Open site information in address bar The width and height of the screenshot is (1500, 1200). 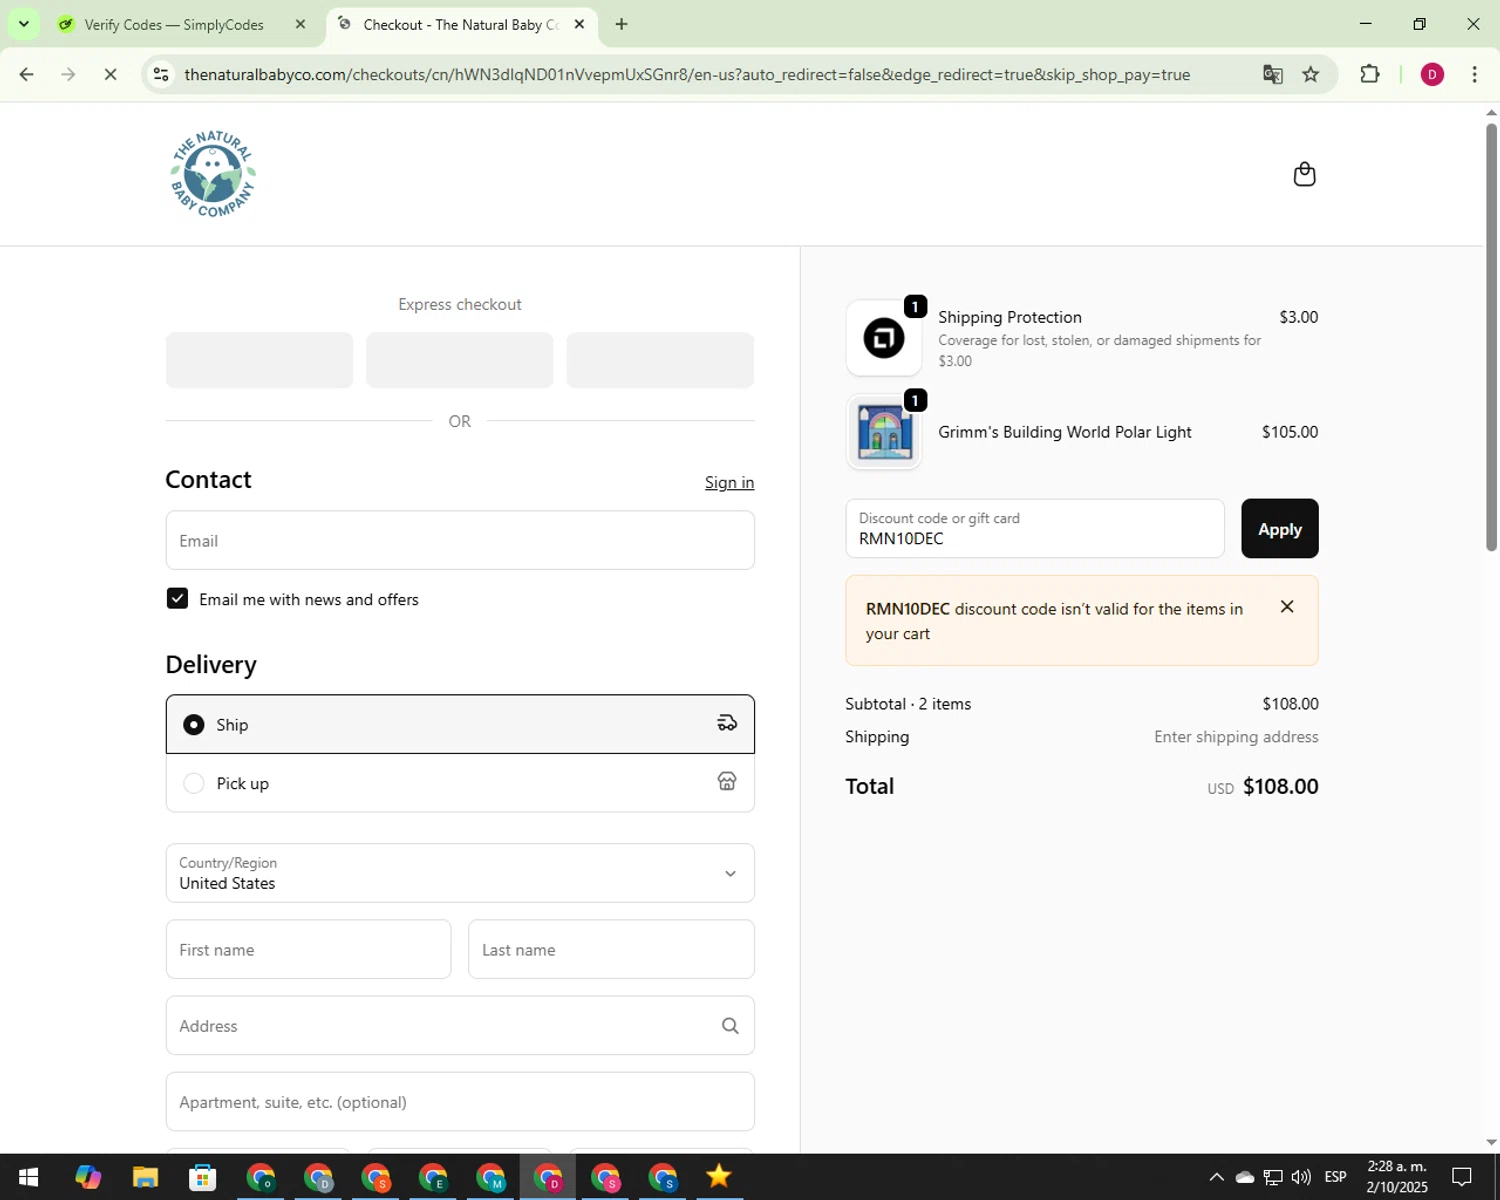pos(161,74)
